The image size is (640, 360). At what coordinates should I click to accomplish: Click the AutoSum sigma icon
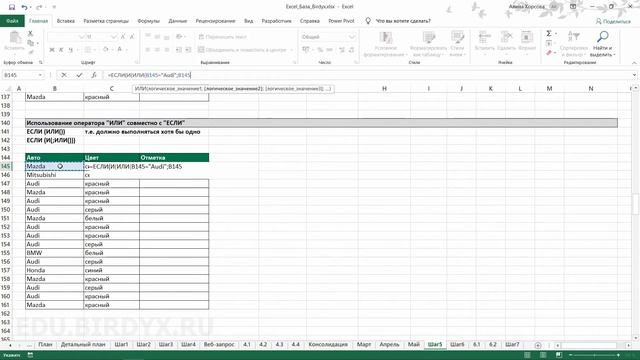[x=549, y=33]
